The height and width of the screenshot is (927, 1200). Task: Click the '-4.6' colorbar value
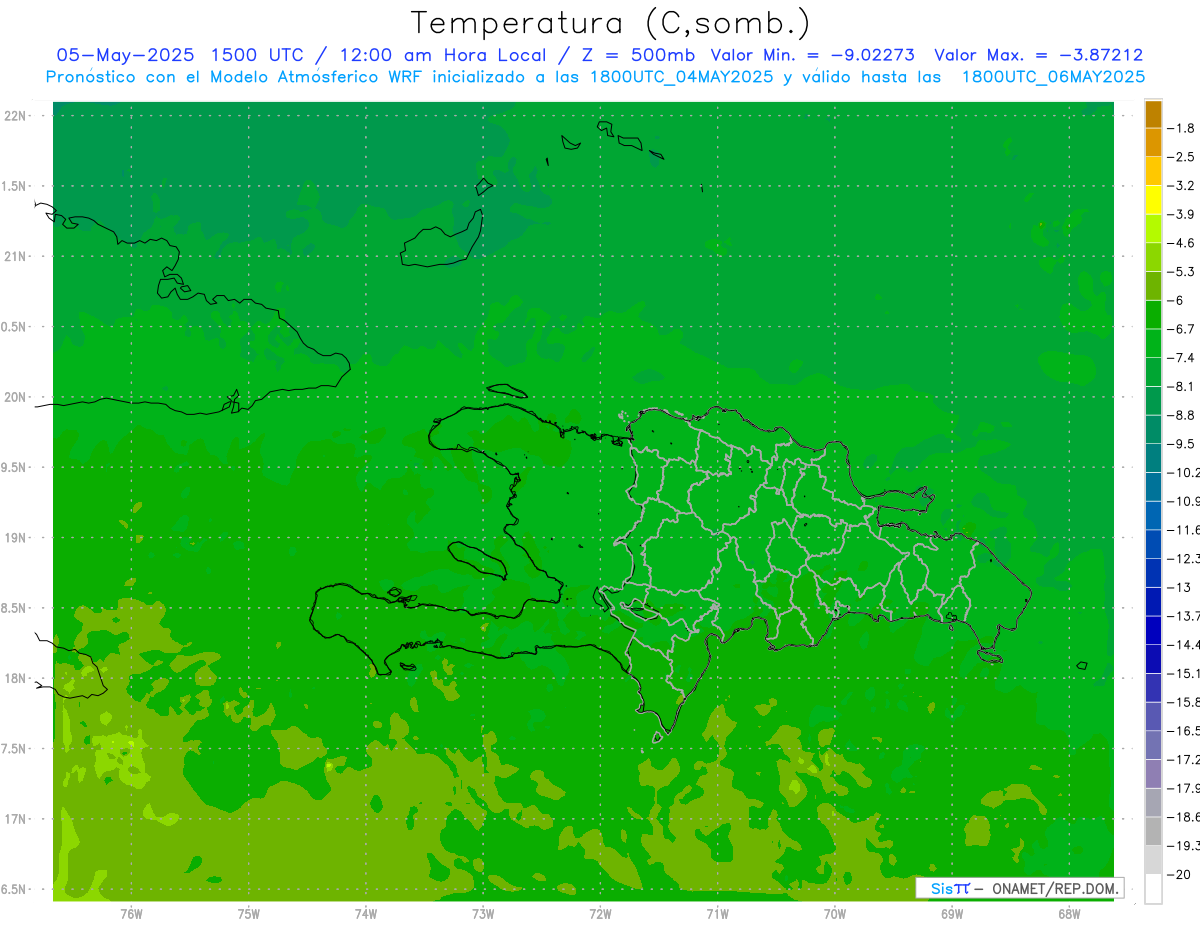pyautogui.click(x=1181, y=243)
